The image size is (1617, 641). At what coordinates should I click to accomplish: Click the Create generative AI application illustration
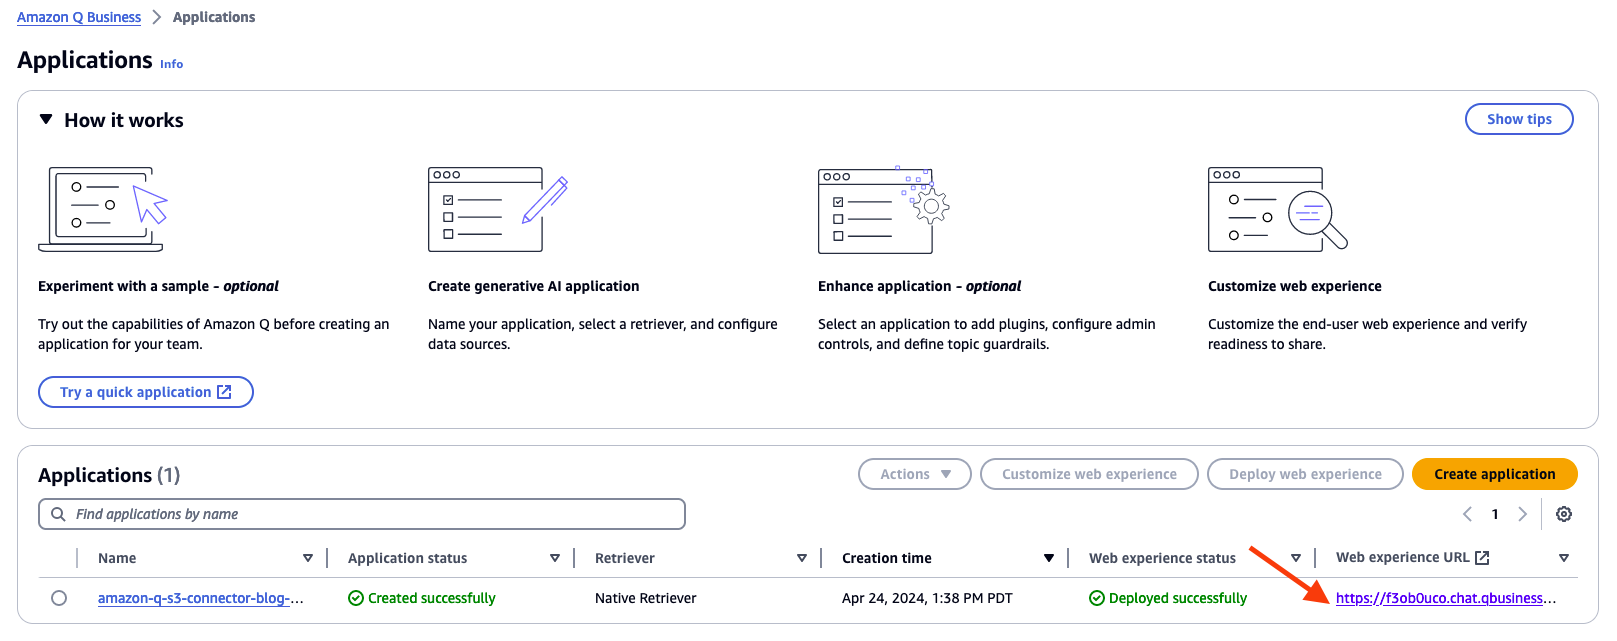coord(498,209)
